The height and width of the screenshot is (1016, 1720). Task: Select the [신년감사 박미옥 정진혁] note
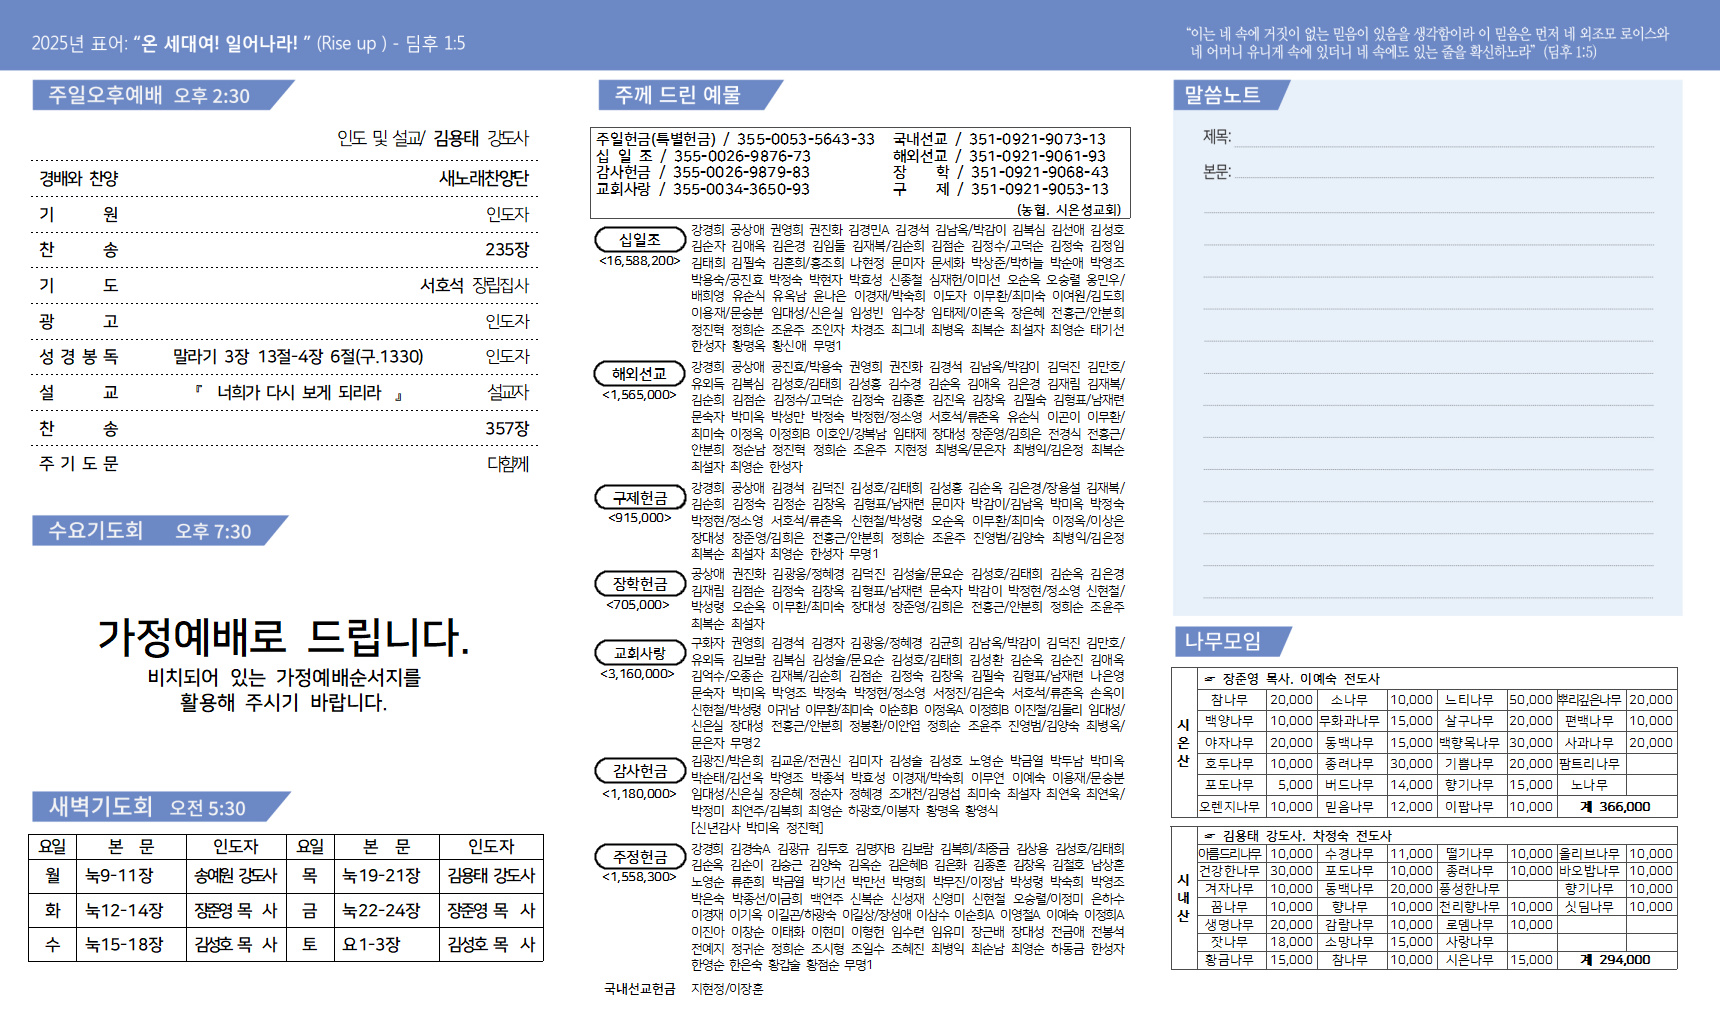757,827
